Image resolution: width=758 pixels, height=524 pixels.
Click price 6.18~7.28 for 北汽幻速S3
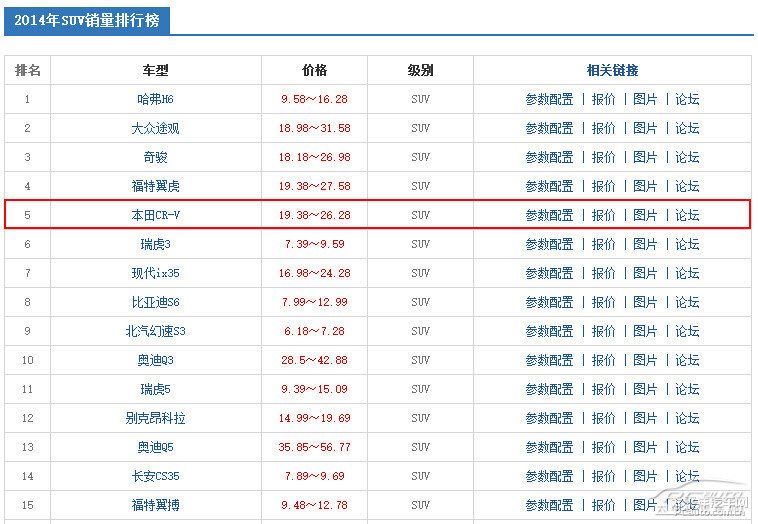tap(314, 331)
